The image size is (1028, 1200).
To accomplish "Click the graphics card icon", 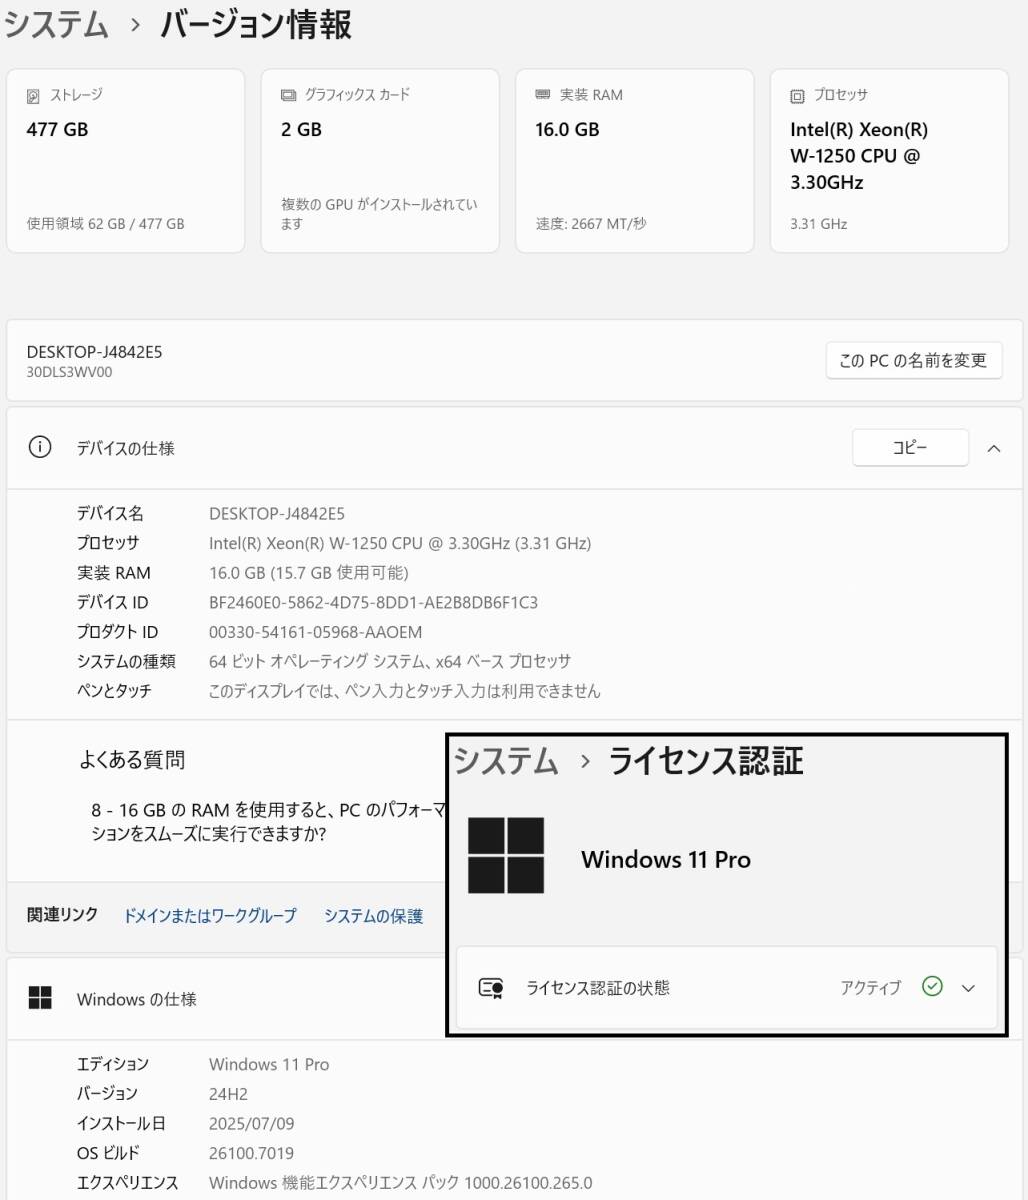I will [288, 96].
